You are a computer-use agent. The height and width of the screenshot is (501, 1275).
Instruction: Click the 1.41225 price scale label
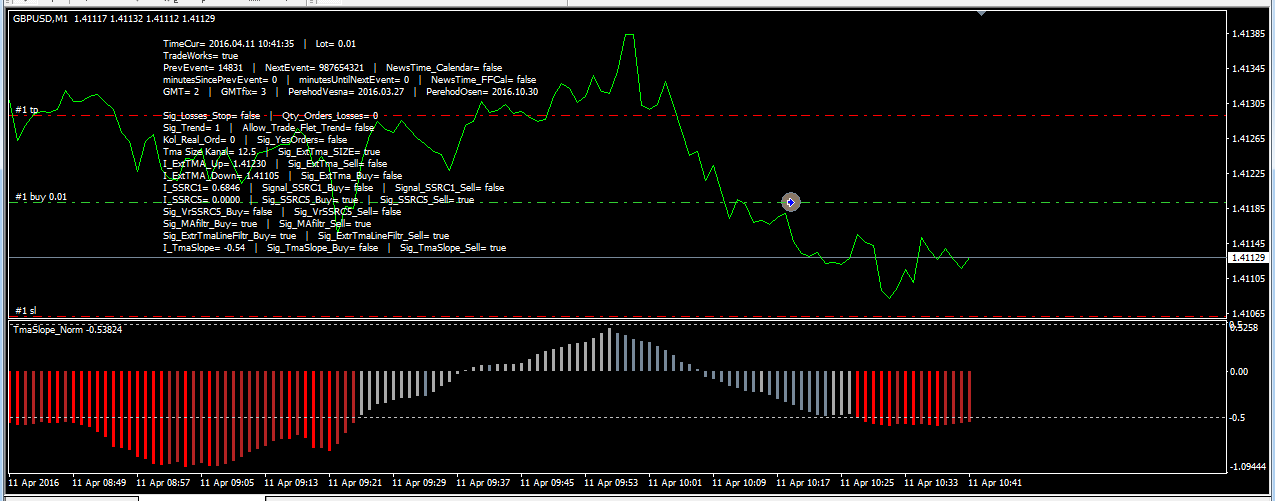(1246, 173)
